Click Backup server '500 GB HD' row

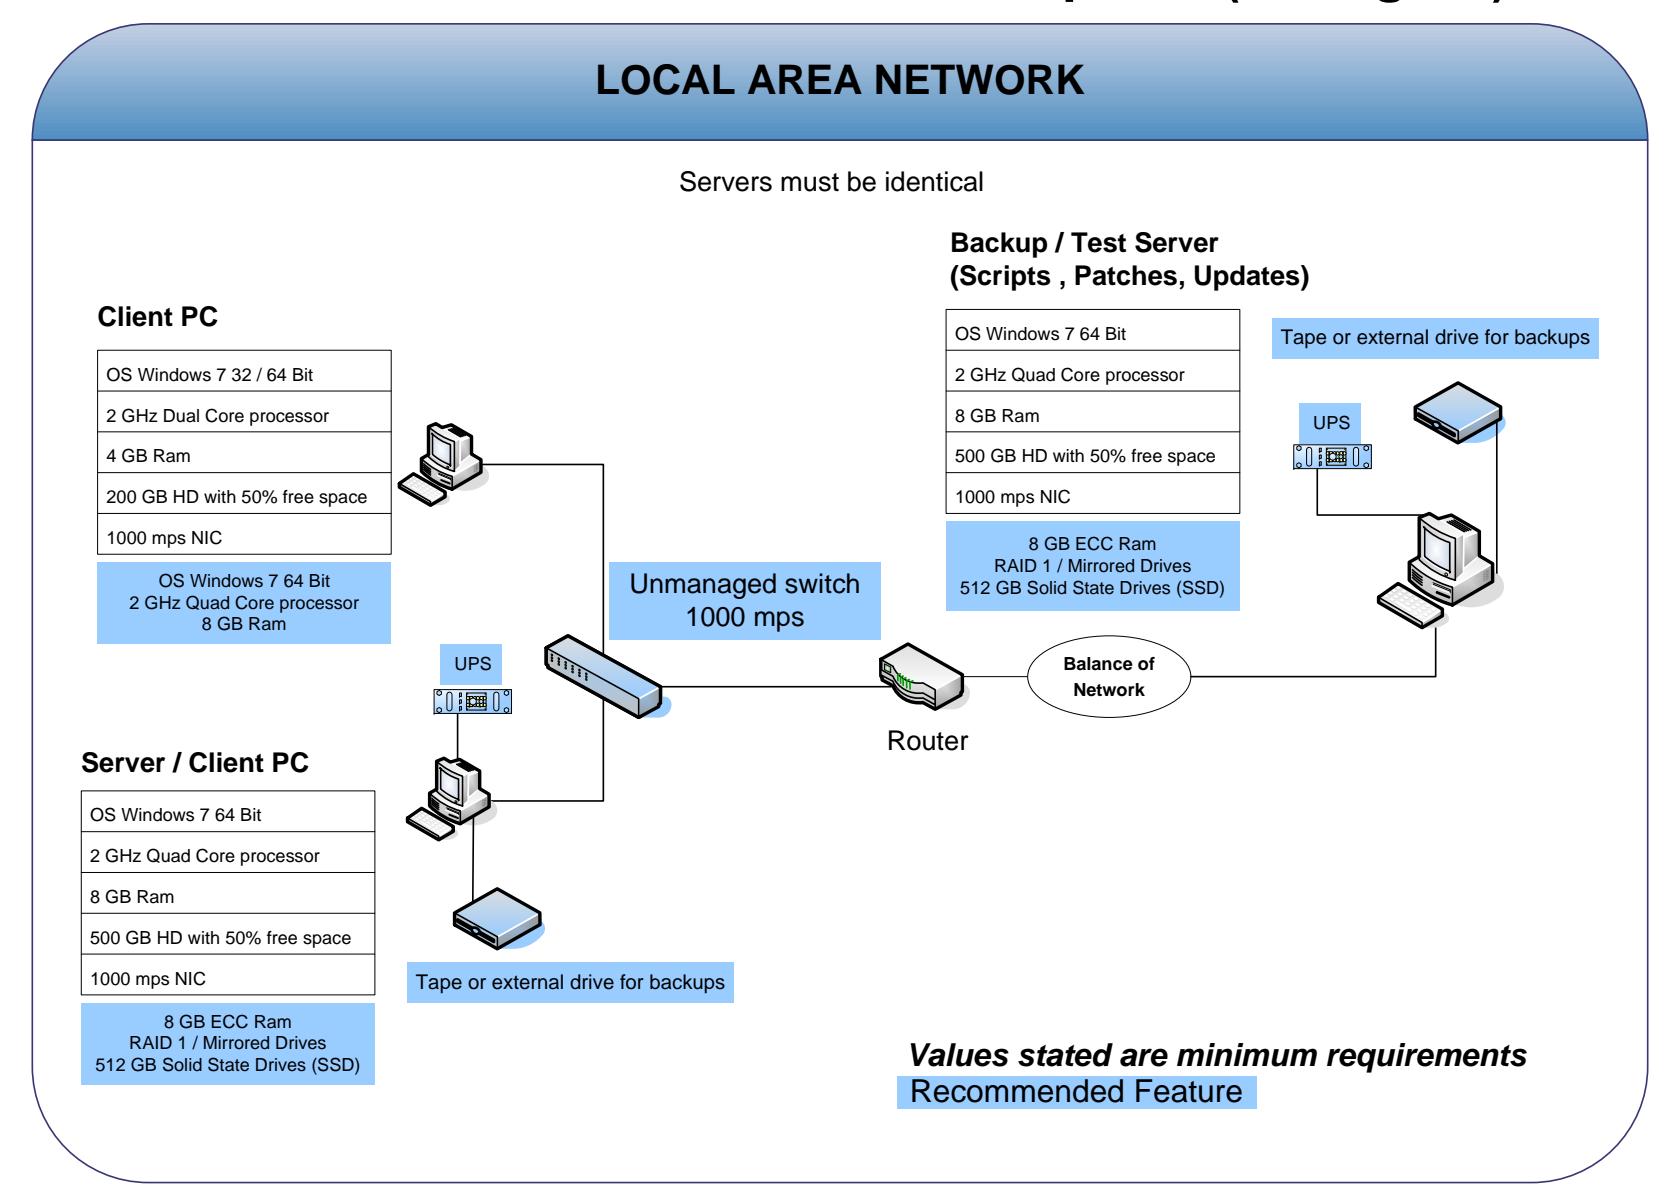[1093, 453]
